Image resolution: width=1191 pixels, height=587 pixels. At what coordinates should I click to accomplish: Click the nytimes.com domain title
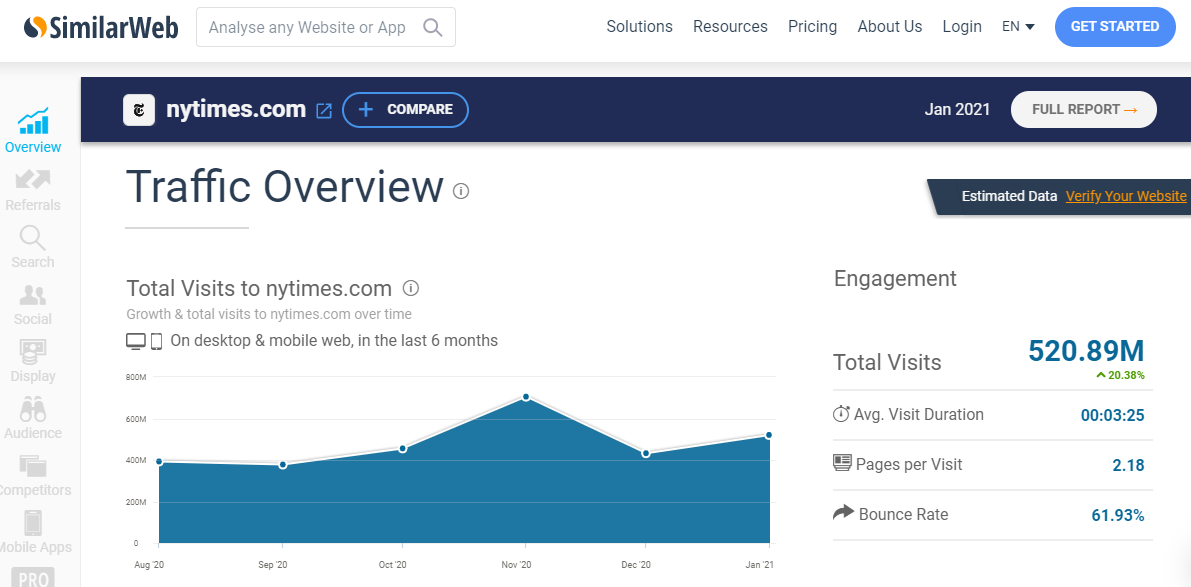pos(236,109)
